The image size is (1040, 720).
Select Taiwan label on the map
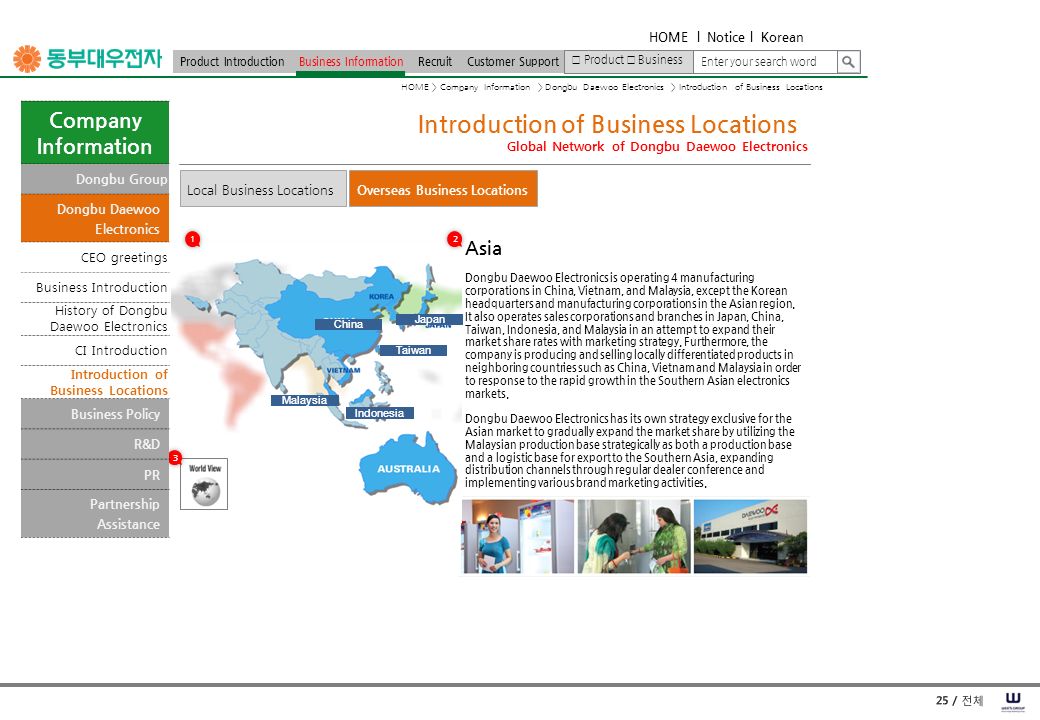(413, 350)
